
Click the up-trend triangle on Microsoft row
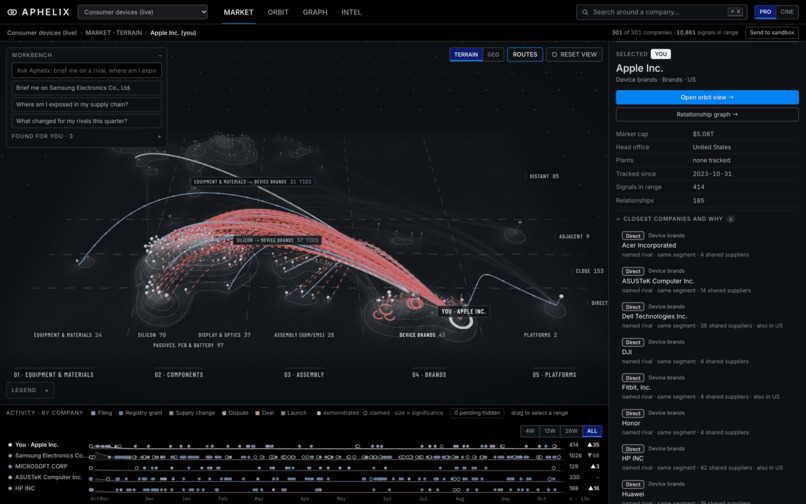(593, 466)
